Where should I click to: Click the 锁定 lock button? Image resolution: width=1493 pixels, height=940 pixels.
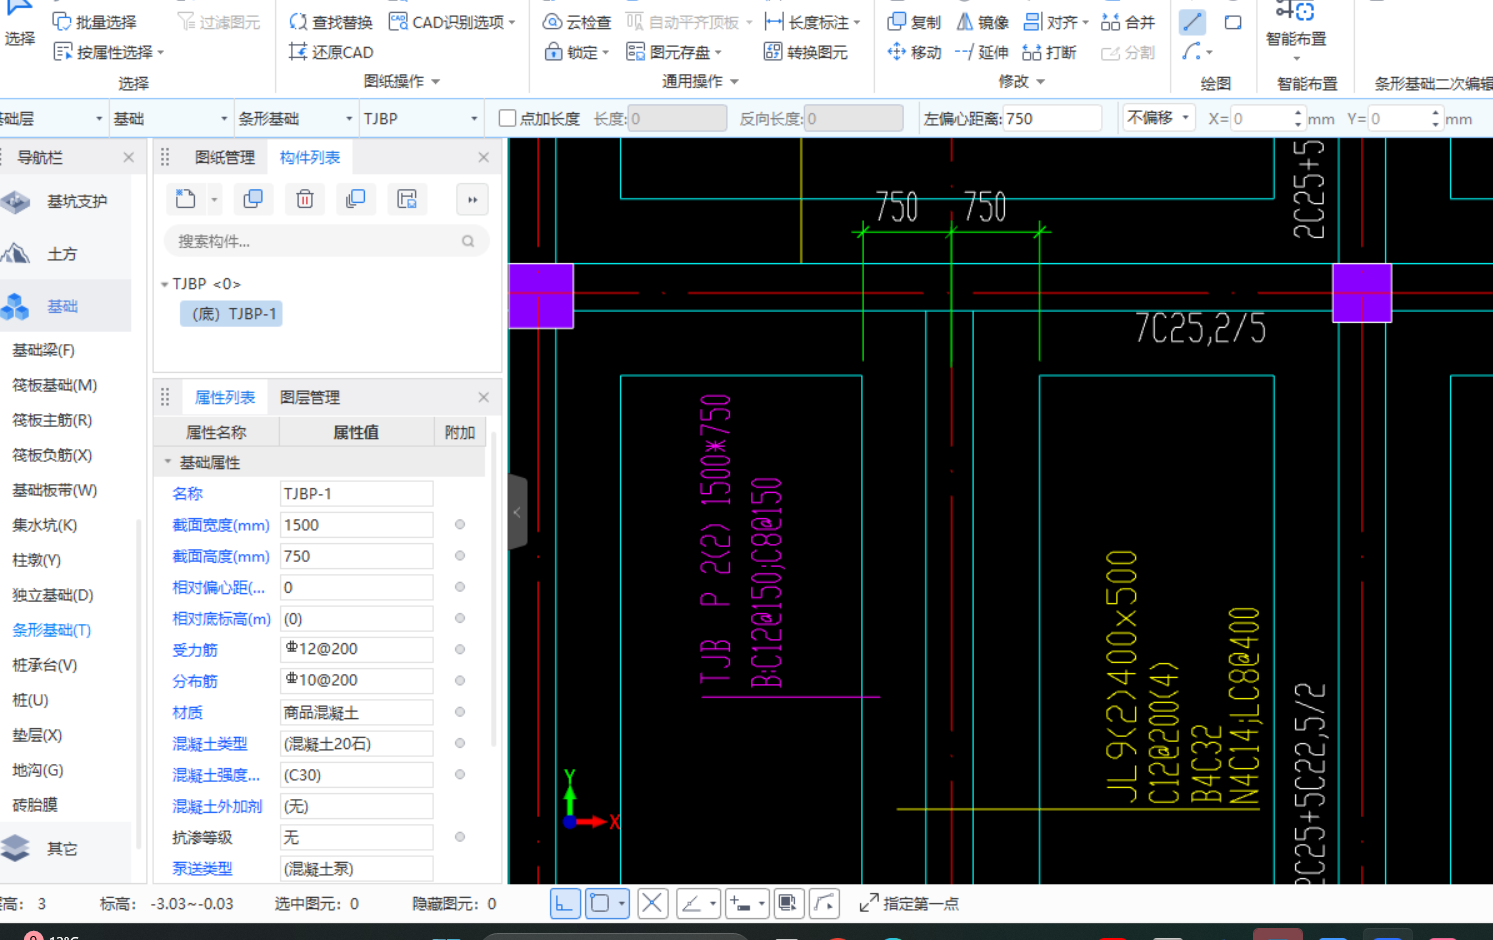(x=576, y=52)
